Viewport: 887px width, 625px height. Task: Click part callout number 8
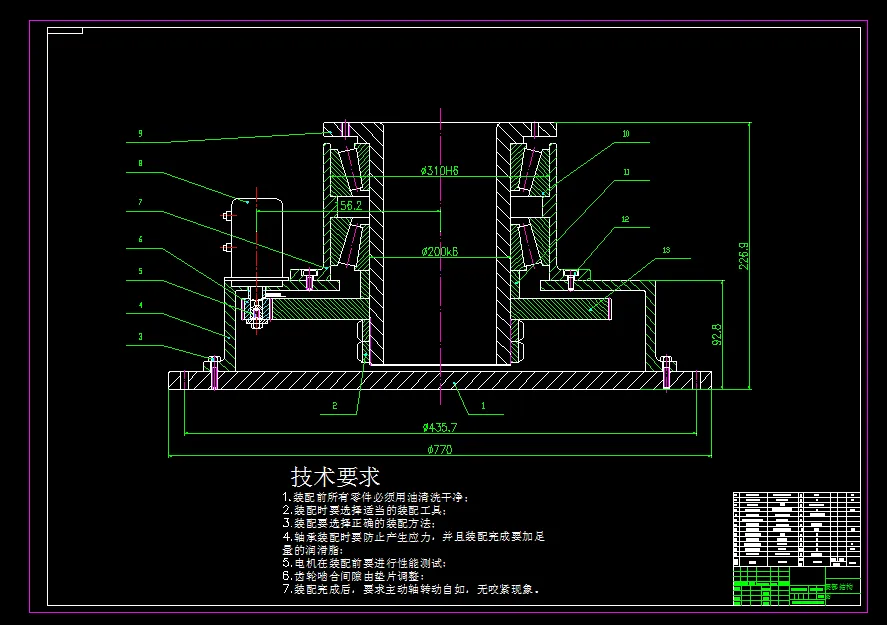pos(140,163)
